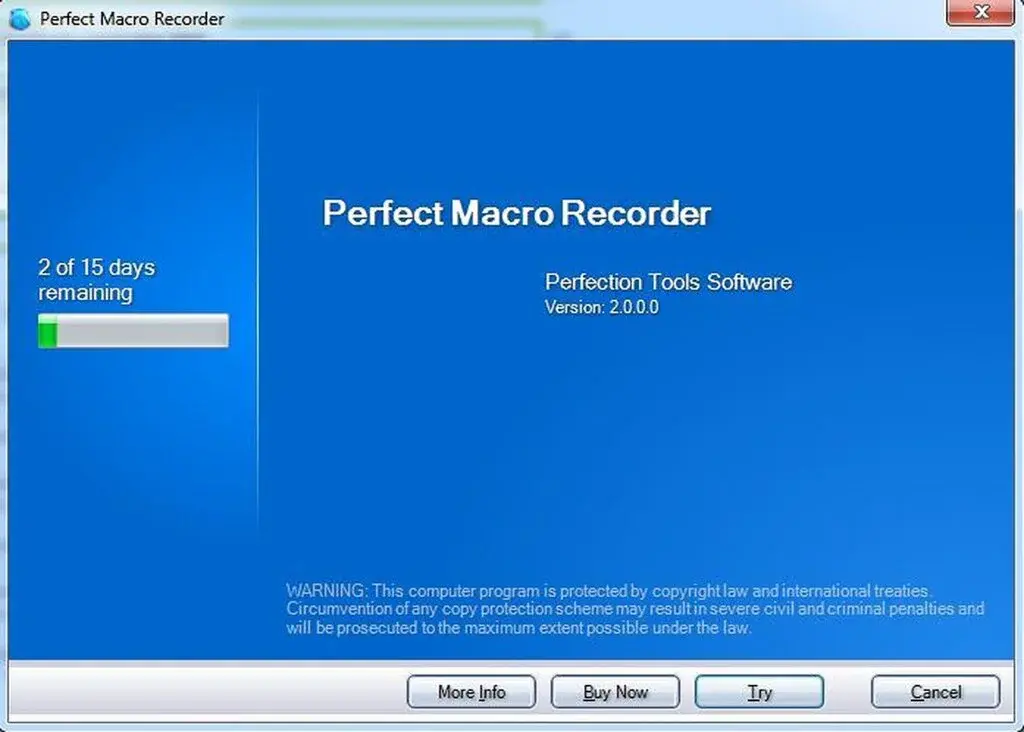Image resolution: width=1024 pixels, height=732 pixels.
Task: Close the Perfect Macro Recorder window
Action: click(x=980, y=12)
